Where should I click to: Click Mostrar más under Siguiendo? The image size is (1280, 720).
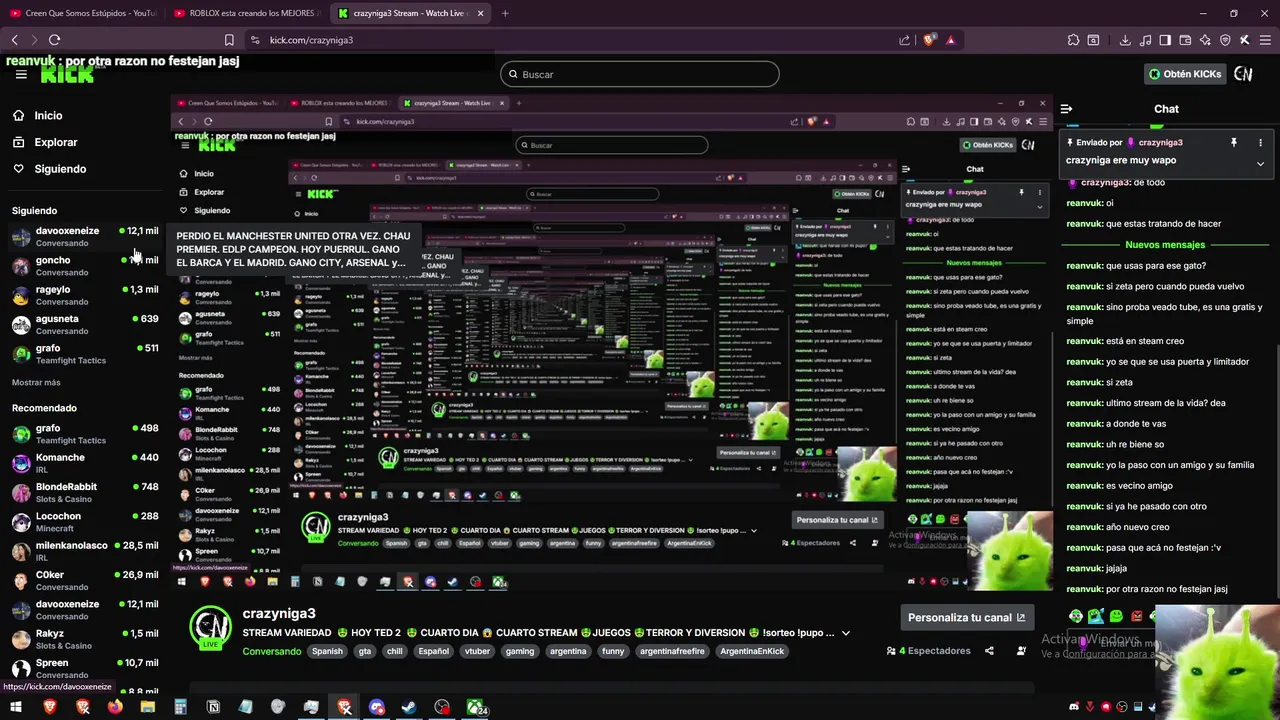[x=36, y=383]
